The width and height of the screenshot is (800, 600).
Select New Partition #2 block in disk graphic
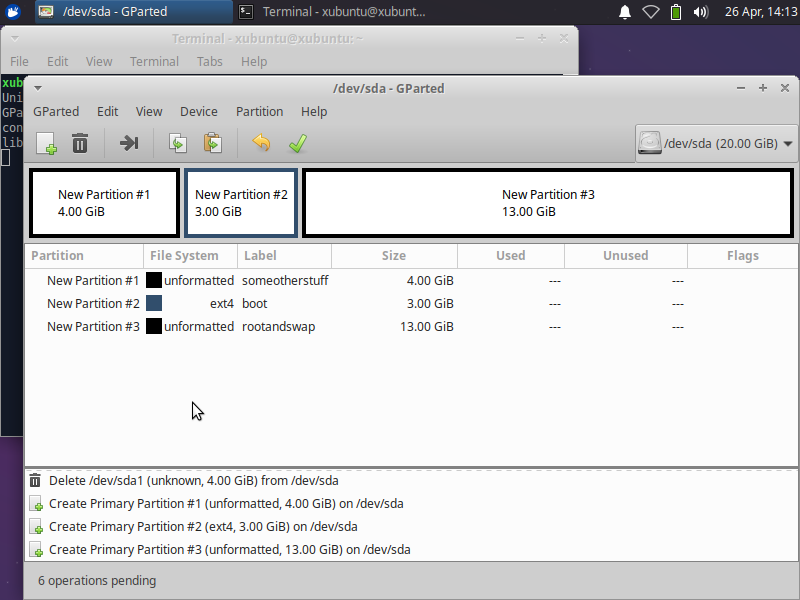pos(241,203)
